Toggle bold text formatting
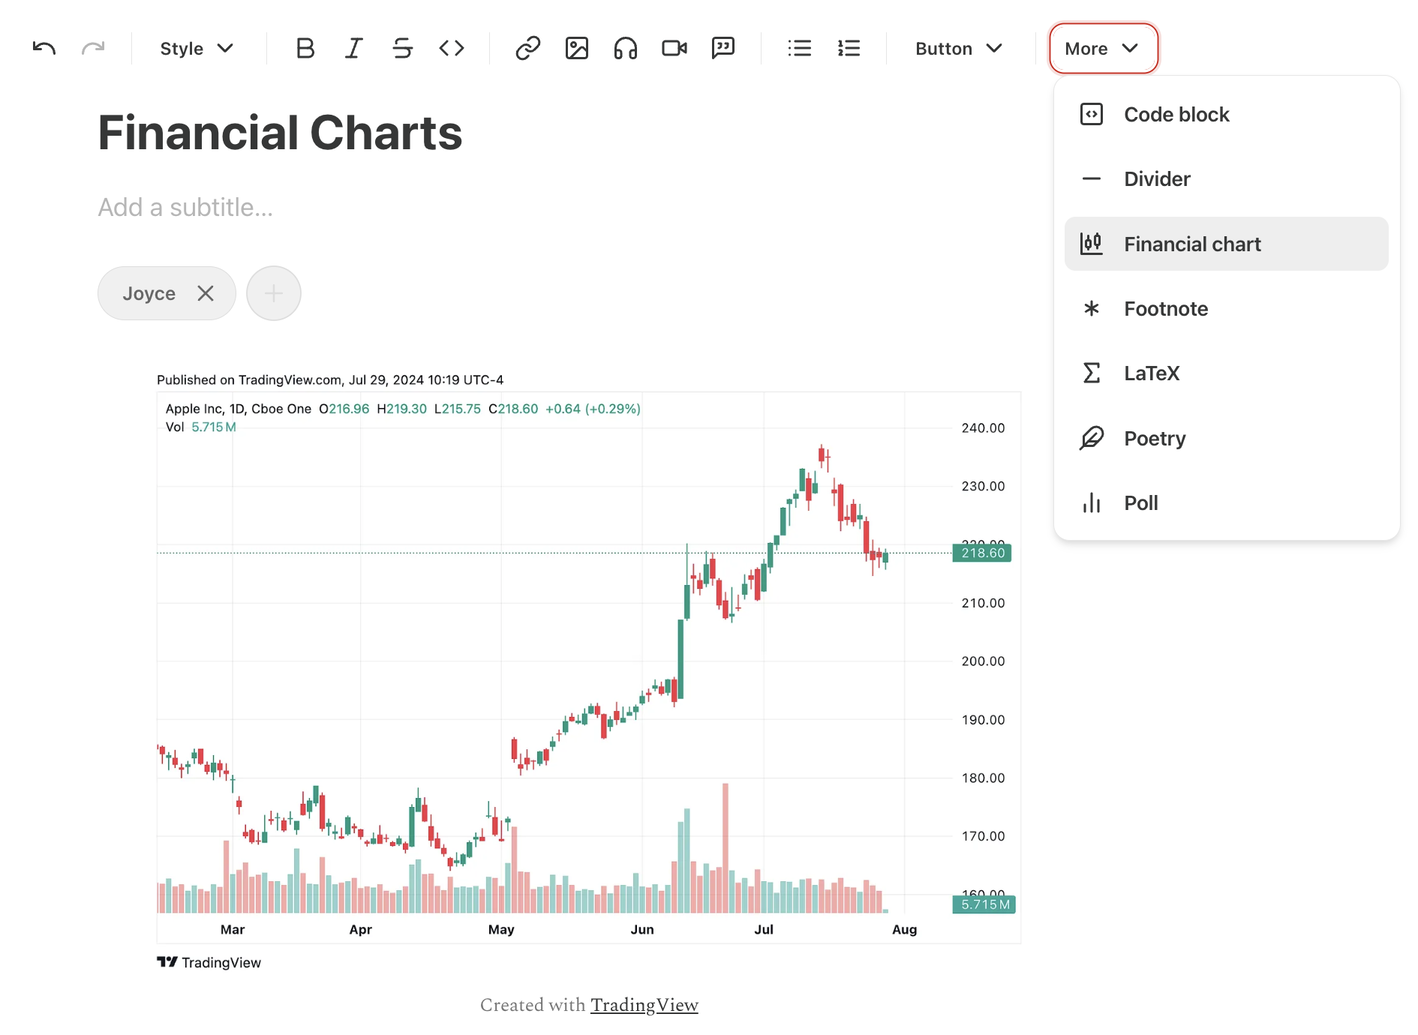This screenshot has height=1035, width=1418. pyautogui.click(x=305, y=47)
